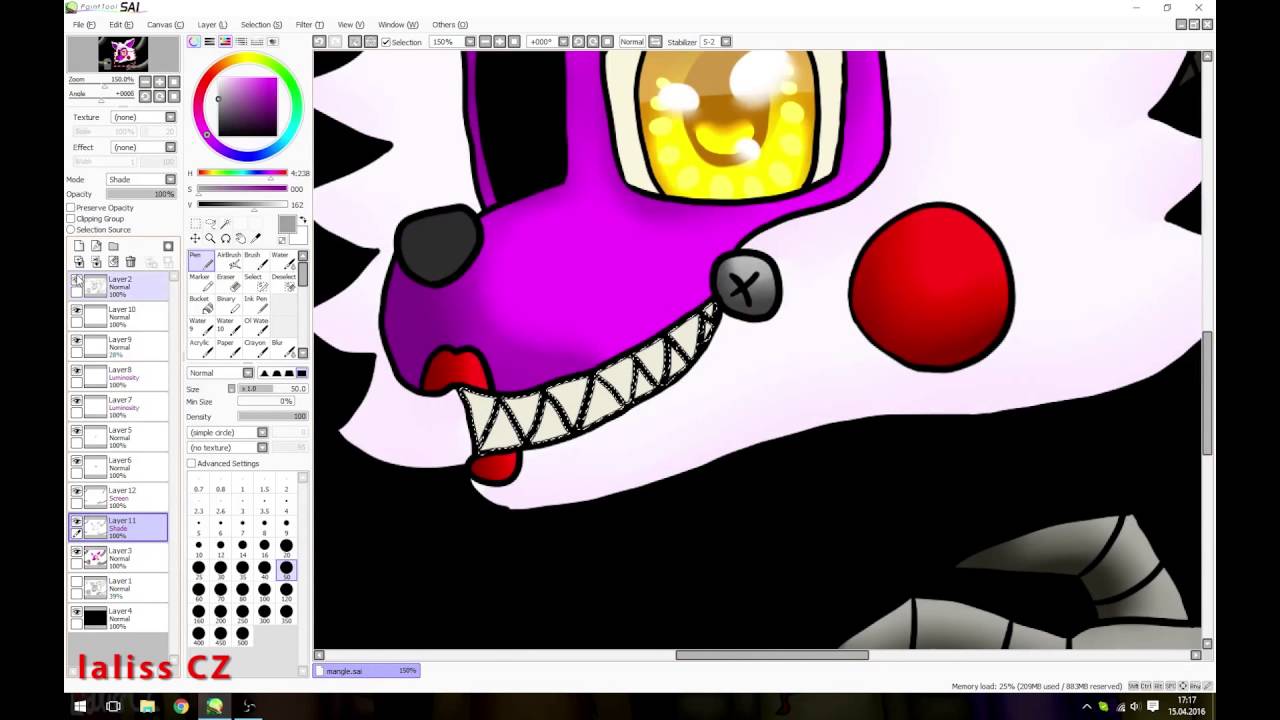Screen dimensions: 1280x720
Task: Create a new layer folder
Action: pos(113,246)
